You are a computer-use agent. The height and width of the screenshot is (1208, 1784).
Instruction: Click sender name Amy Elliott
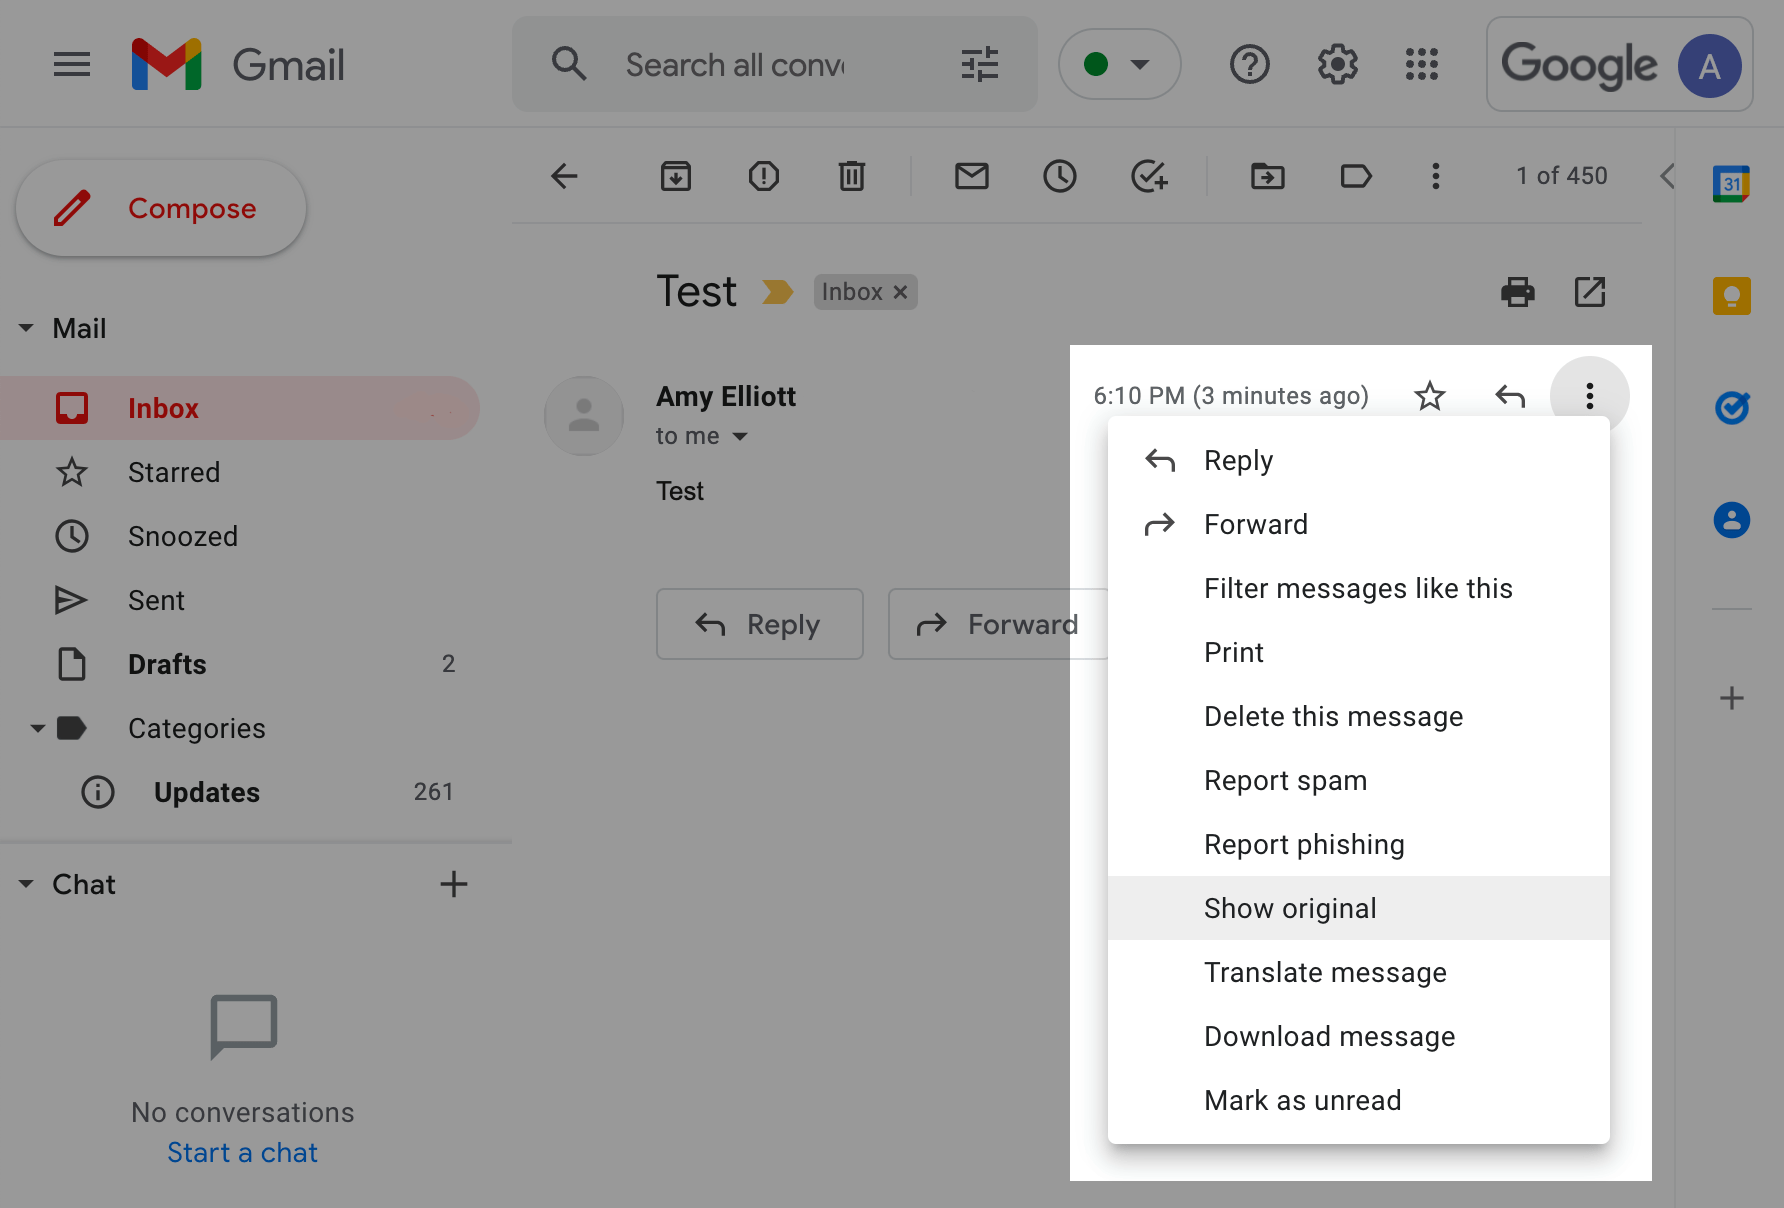tap(726, 396)
